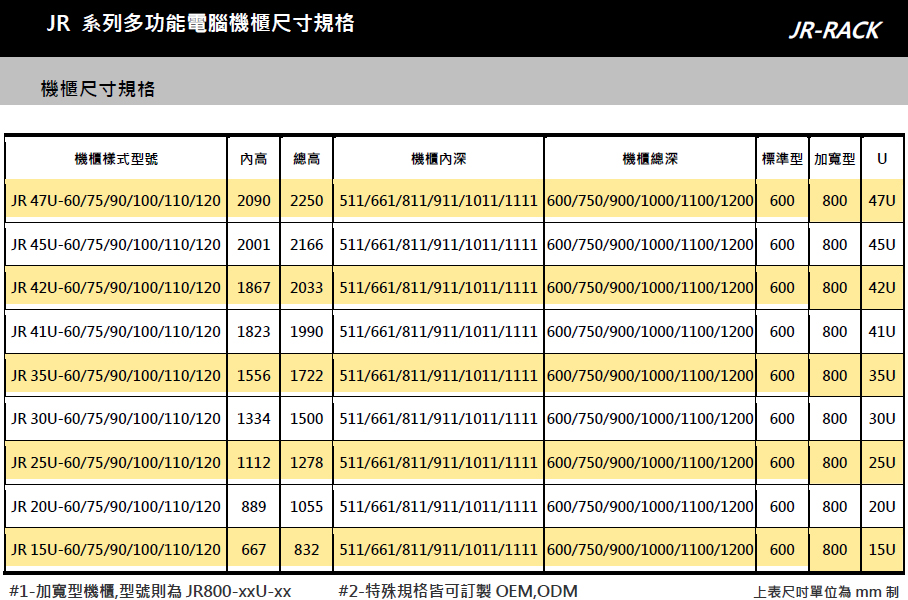Click inner height value 2001
The height and width of the screenshot is (600, 908).
point(254,244)
